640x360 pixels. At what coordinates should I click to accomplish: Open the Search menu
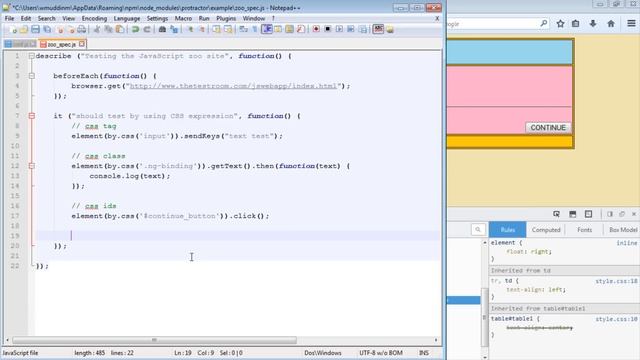click(47, 19)
